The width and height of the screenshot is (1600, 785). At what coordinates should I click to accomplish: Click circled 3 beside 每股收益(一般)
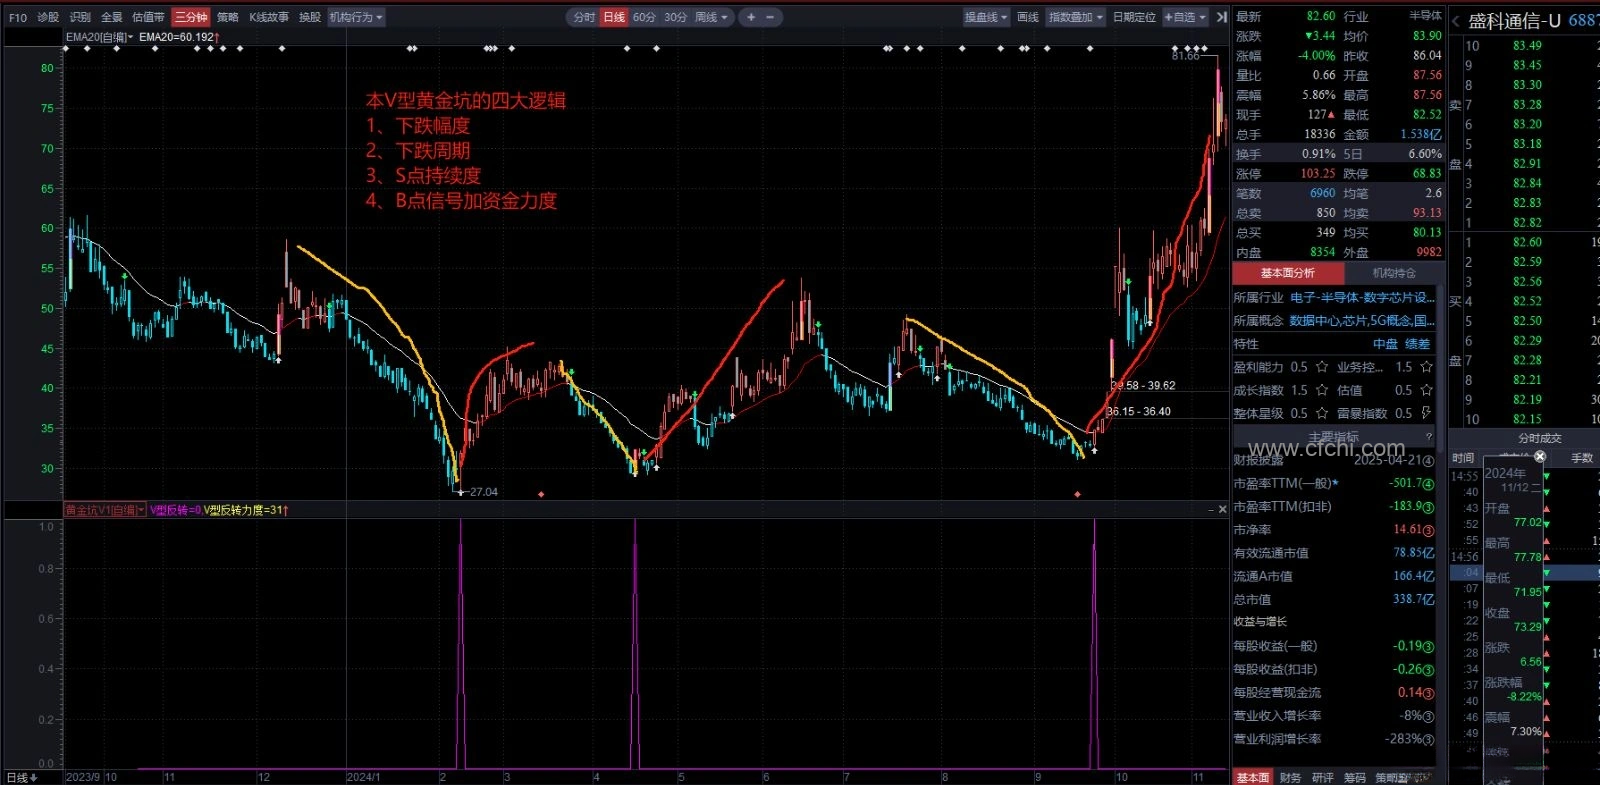[1428, 646]
